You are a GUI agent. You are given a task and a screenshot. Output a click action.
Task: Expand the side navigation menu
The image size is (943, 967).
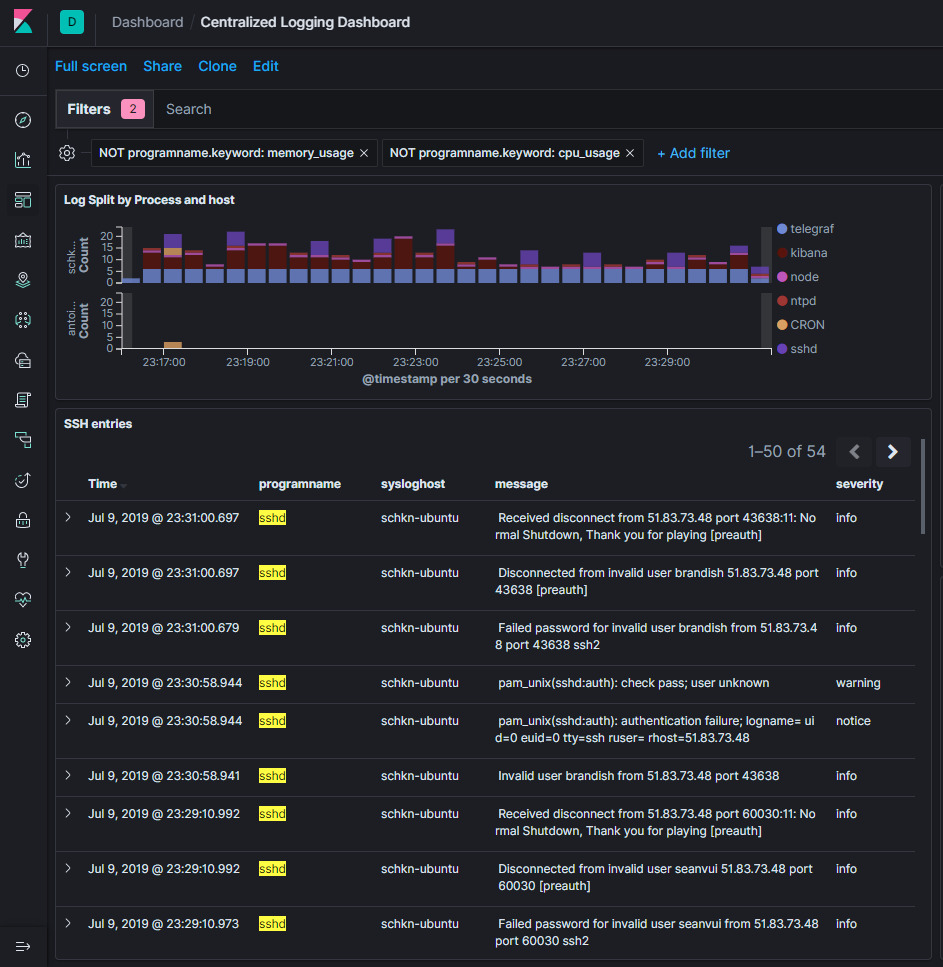point(23,946)
